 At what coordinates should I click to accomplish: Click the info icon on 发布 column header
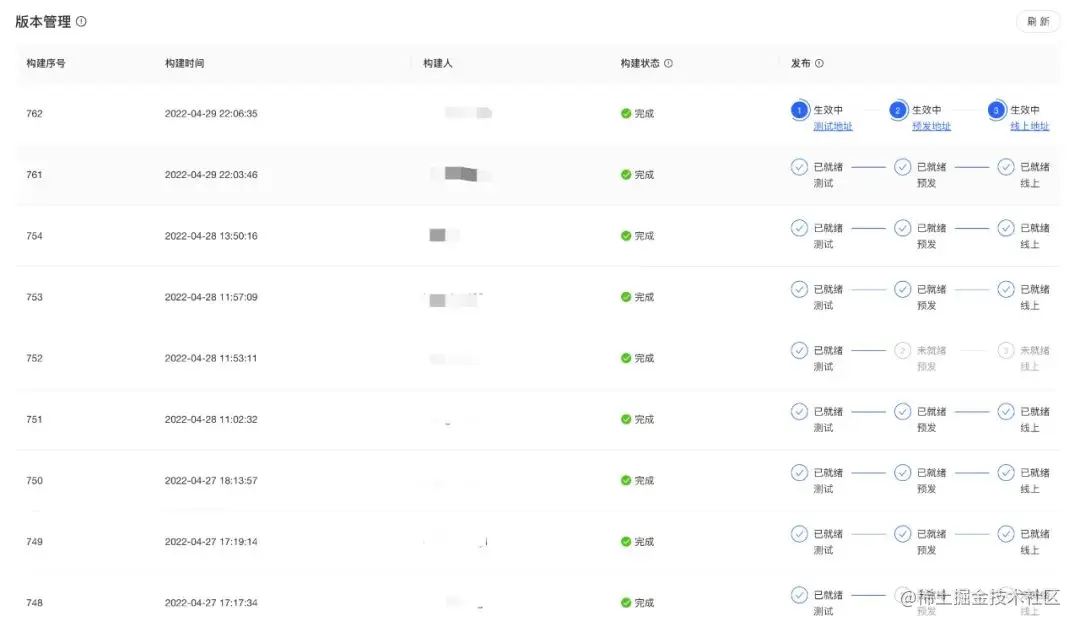pos(820,62)
